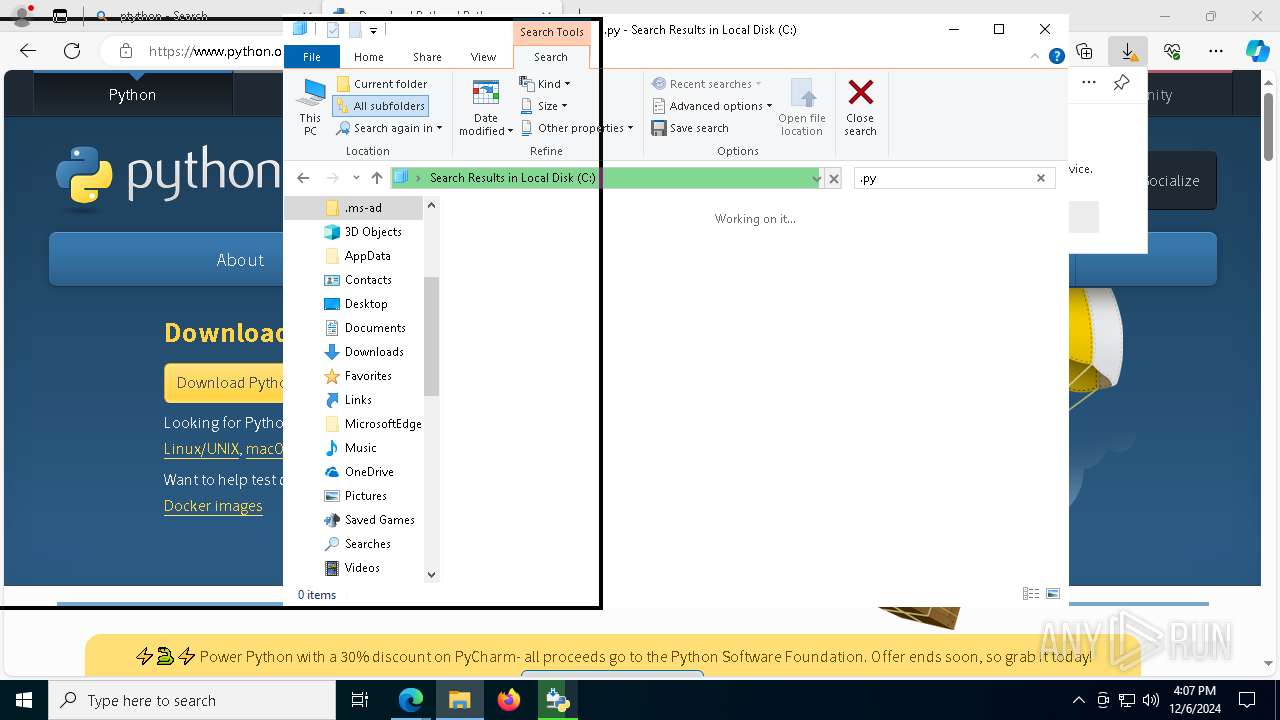Select Searches in navigation pane

click(x=358, y=544)
